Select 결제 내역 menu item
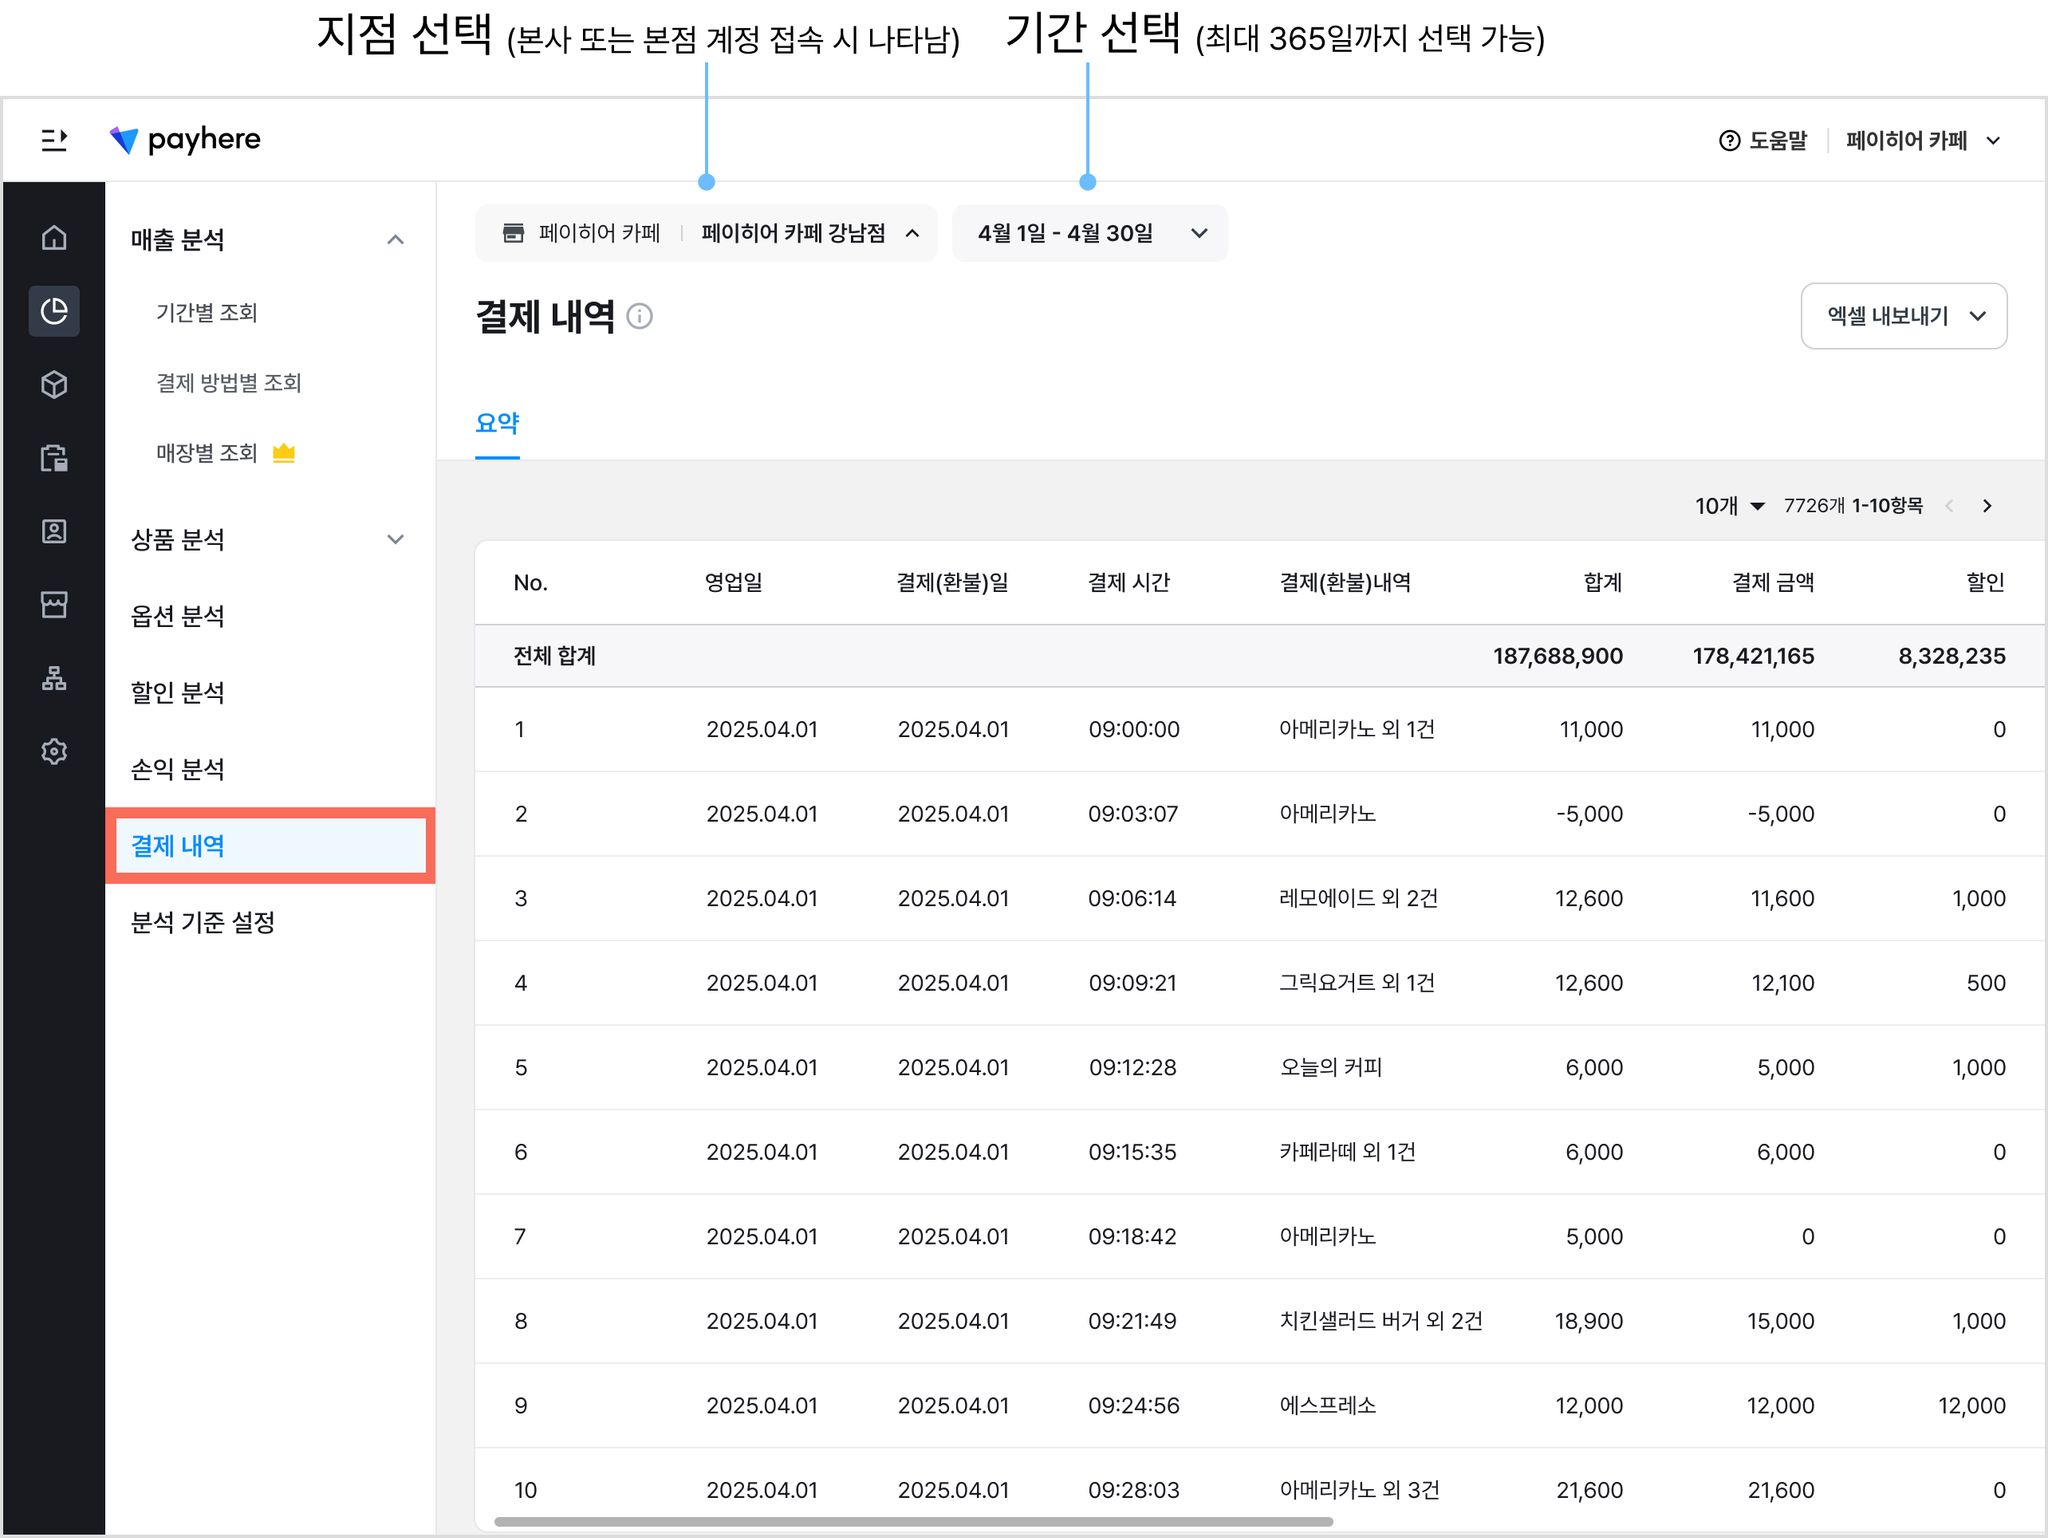Viewport: 2048px width, 1538px height. pyautogui.click(x=270, y=846)
